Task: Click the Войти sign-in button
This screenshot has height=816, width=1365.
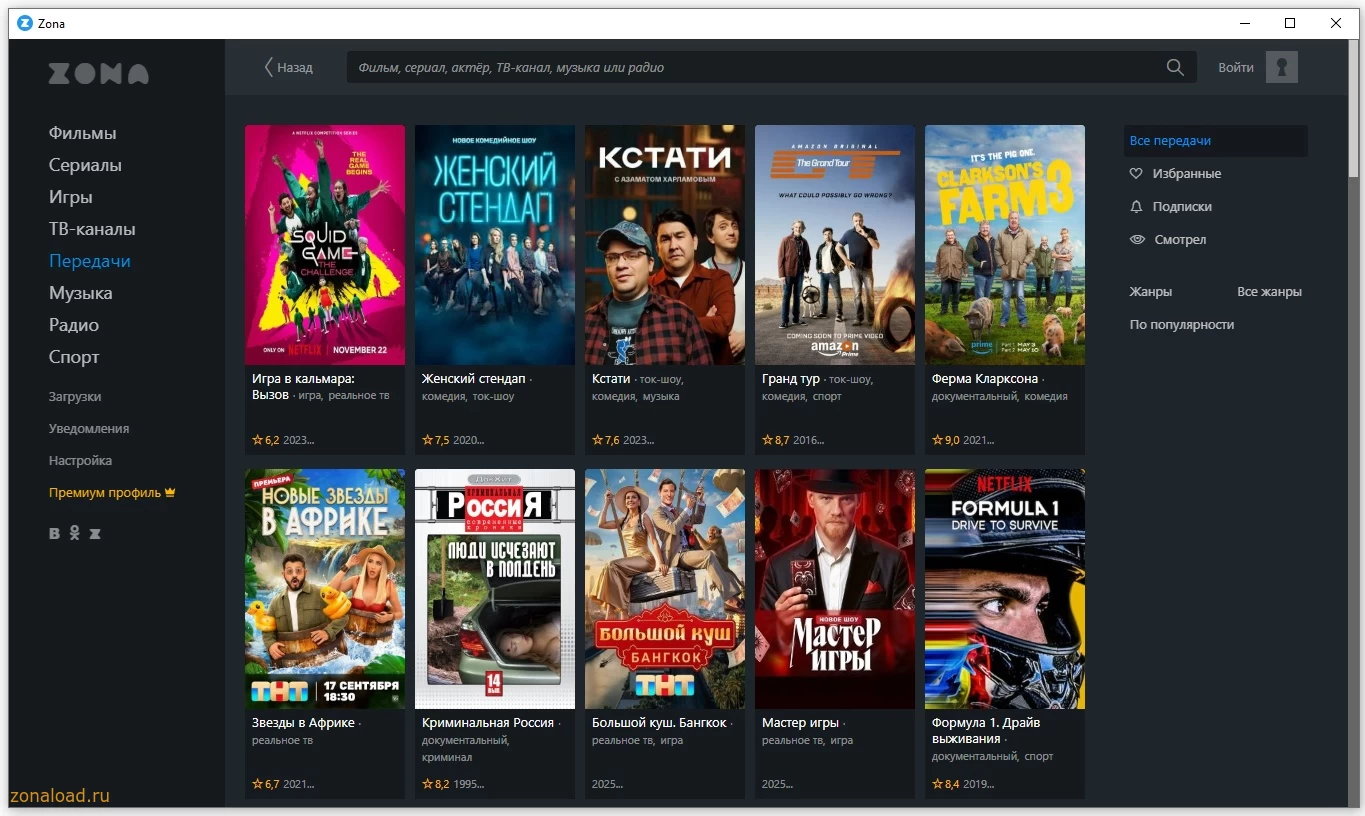Action: click(x=1236, y=68)
